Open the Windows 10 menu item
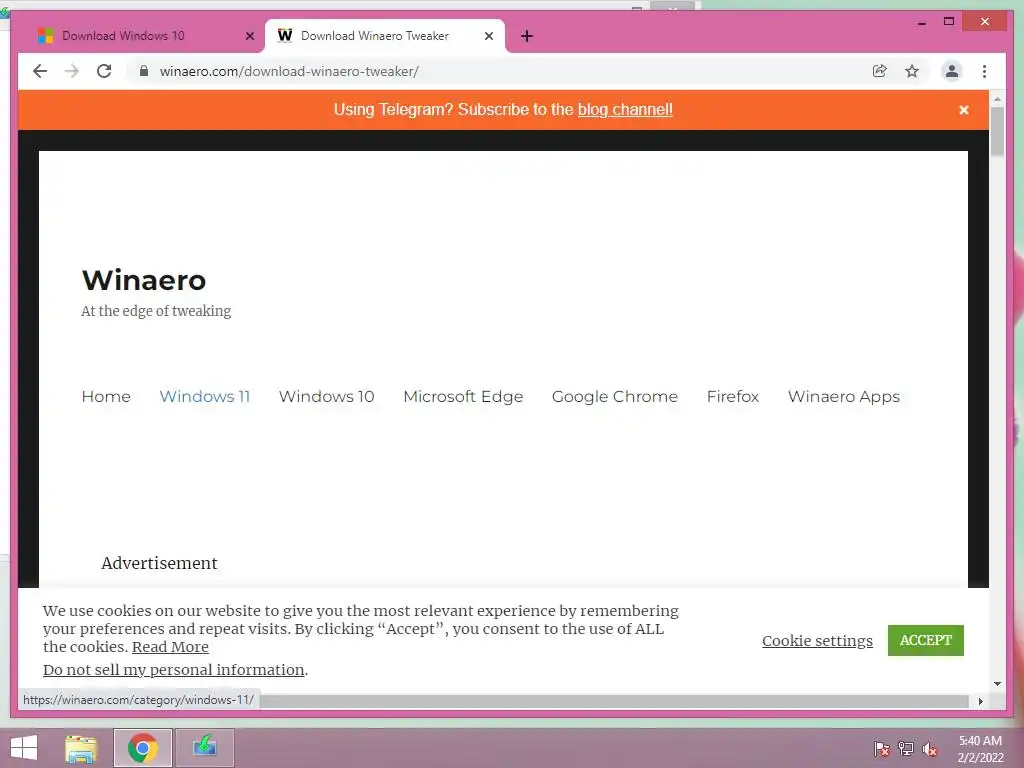Screen dimensions: 1024x768 [x=327, y=396]
